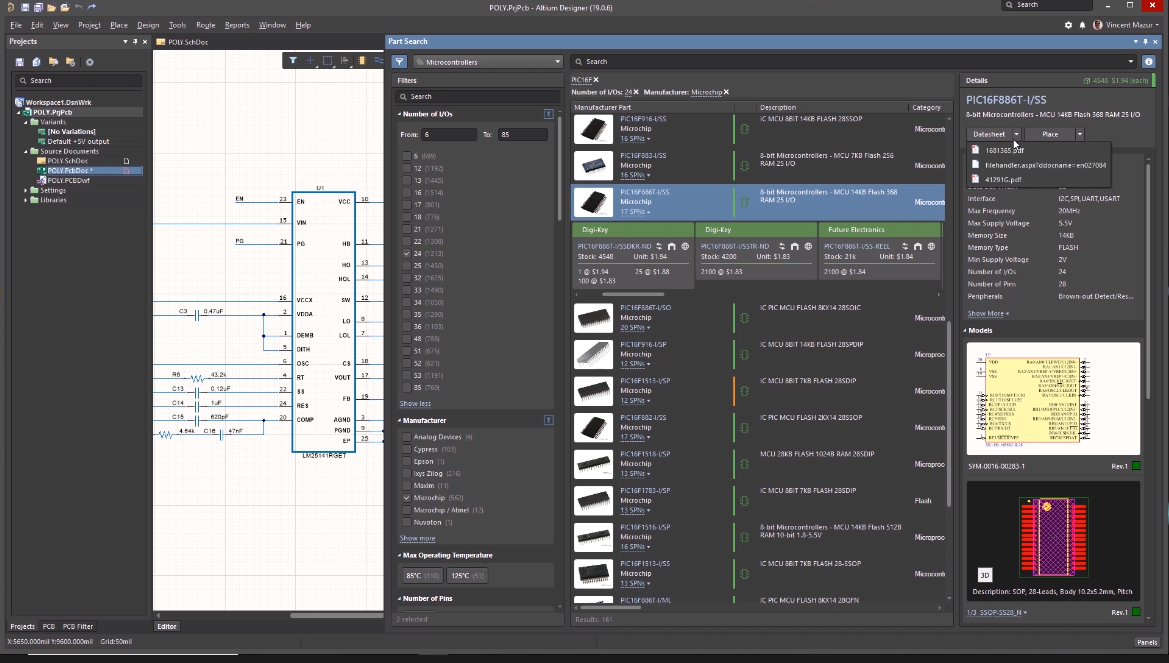
Task: Collapse the Manufacturer filter section
Action: pos(400,421)
